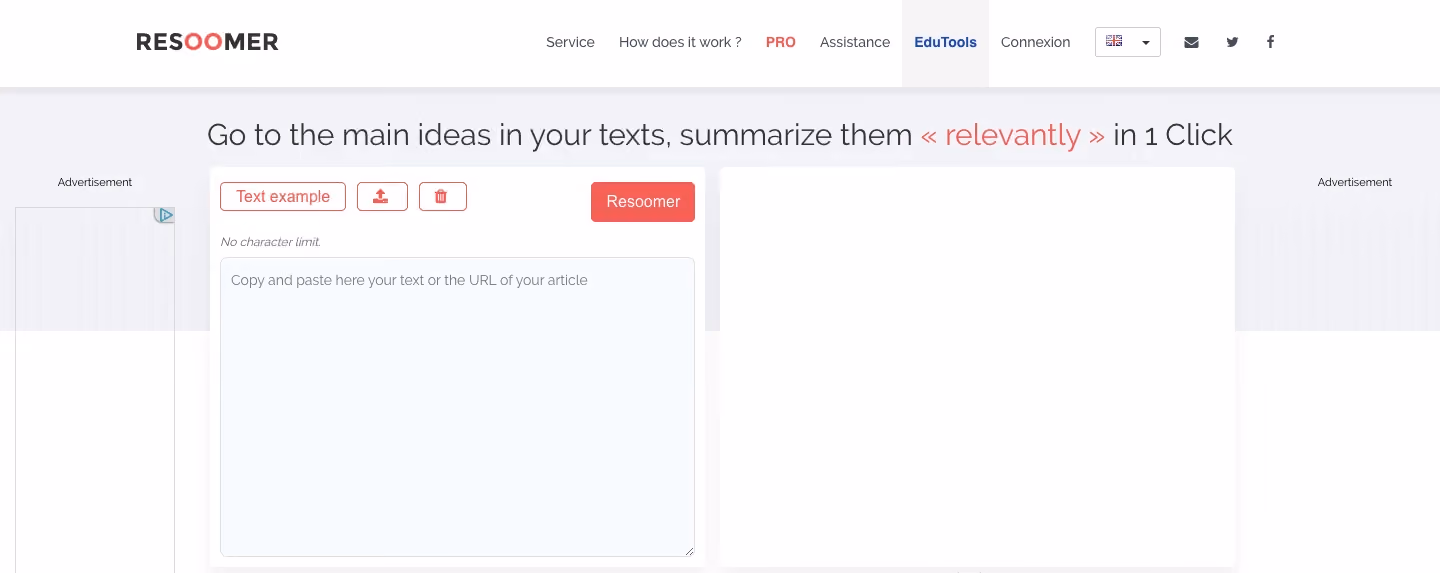The width and height of the screenshot is (1440, 573).
Task: Click the left "Advertisement" label
Action: click(x=95, y=182)
